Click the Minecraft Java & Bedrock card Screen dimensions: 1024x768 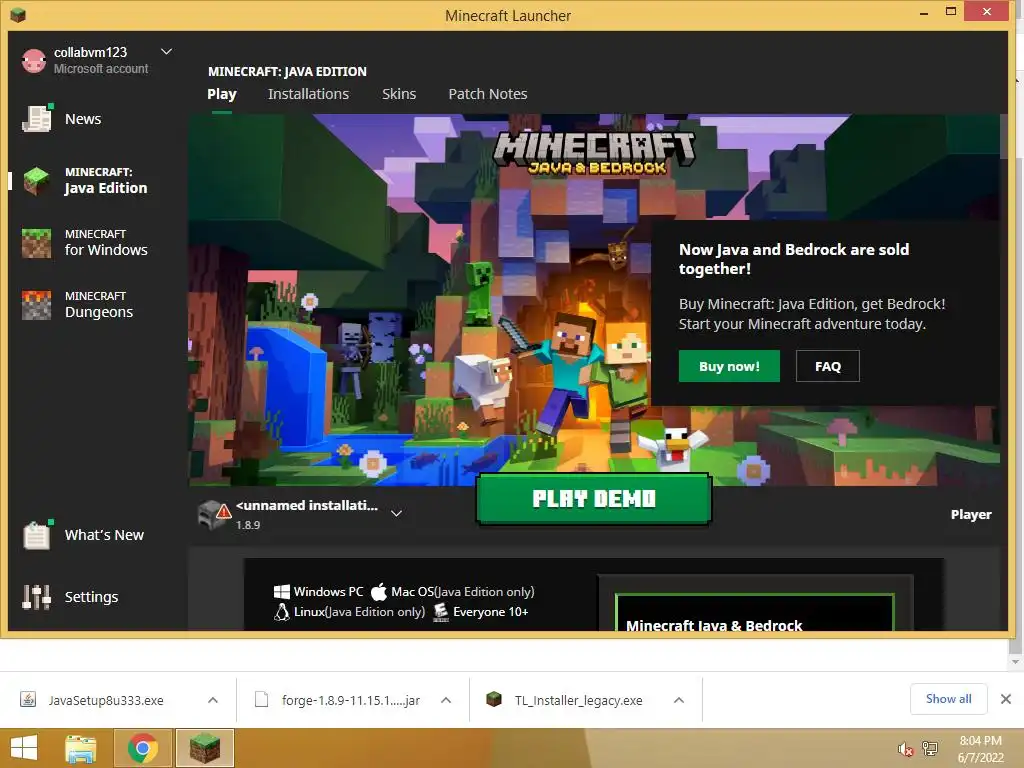click(x=755, y=613)
